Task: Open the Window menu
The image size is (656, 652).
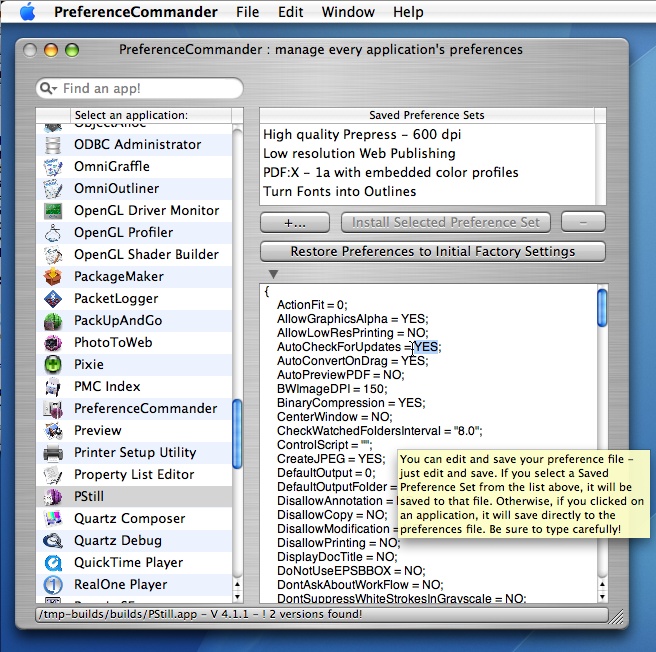Action: click(x=348, y=12)
